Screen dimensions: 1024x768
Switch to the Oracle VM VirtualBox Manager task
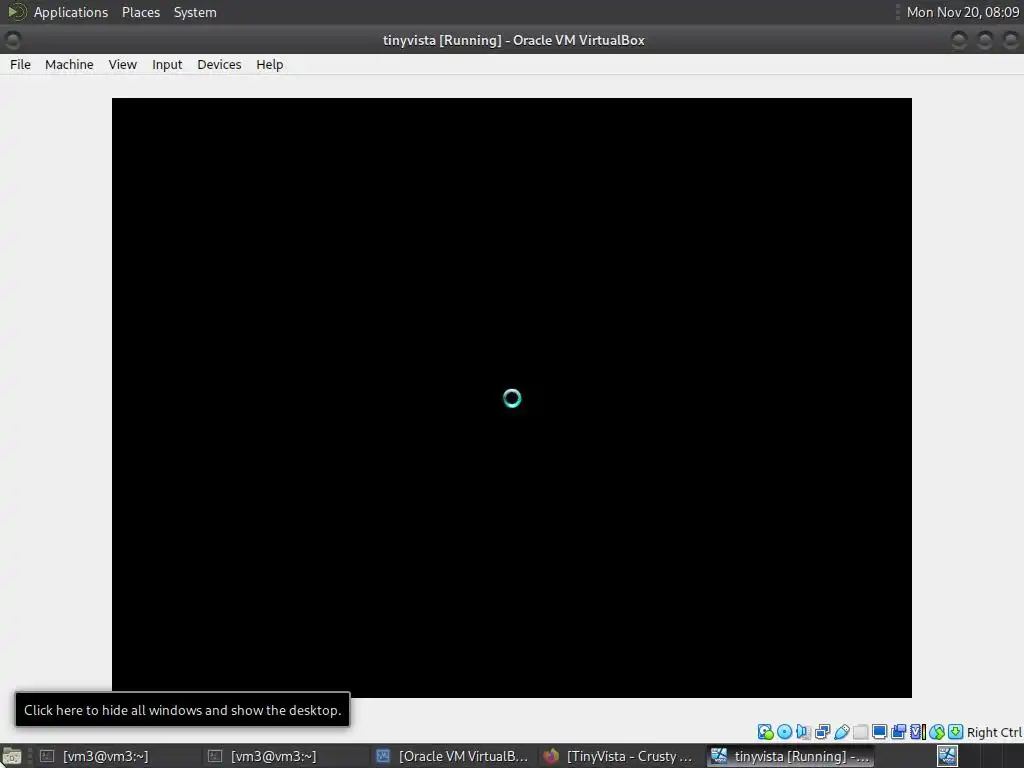453,756
